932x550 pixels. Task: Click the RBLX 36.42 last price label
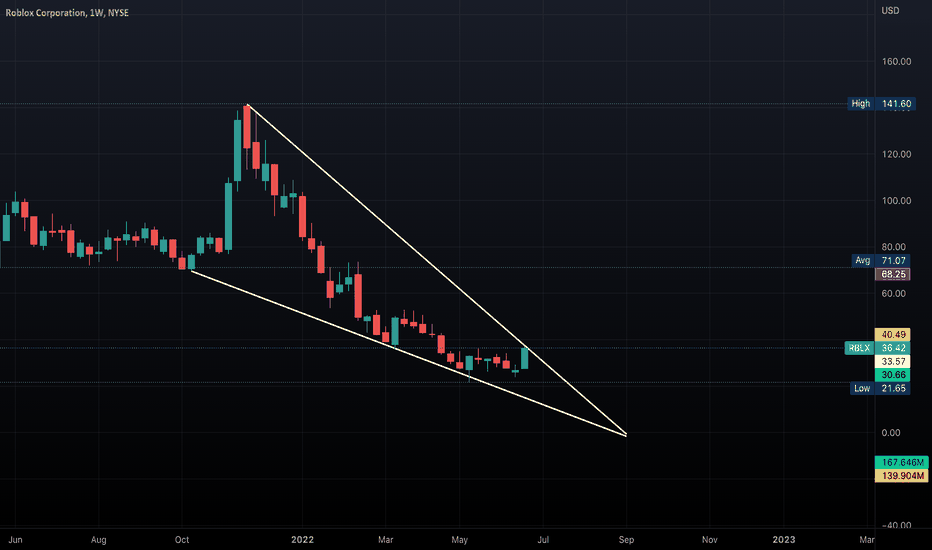click(877, 348)
